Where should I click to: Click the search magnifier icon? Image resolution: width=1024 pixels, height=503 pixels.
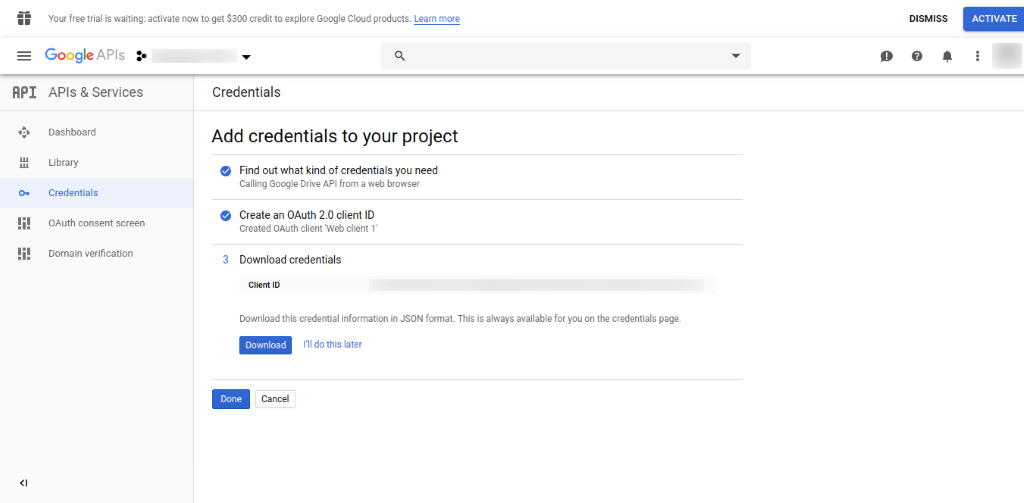[400, 56]
